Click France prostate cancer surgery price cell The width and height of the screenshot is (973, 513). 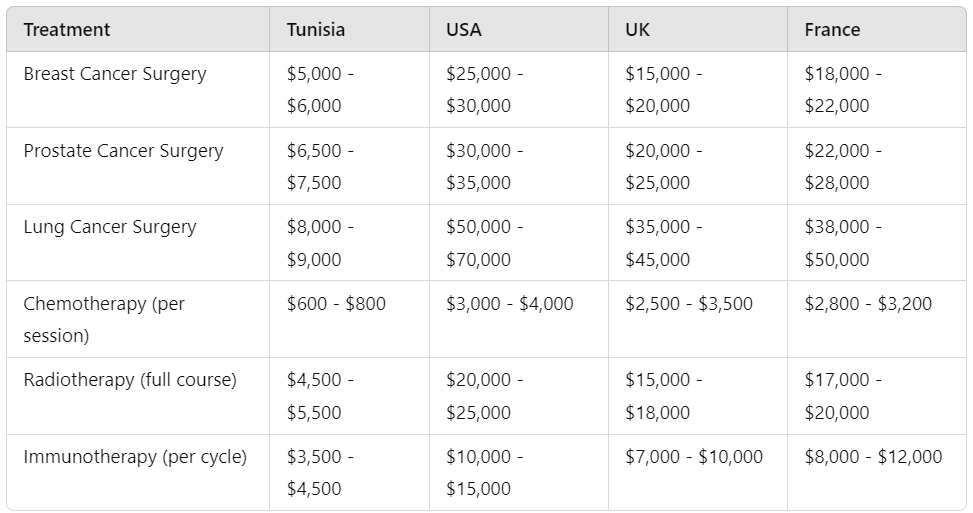click(x=843, y=167)
